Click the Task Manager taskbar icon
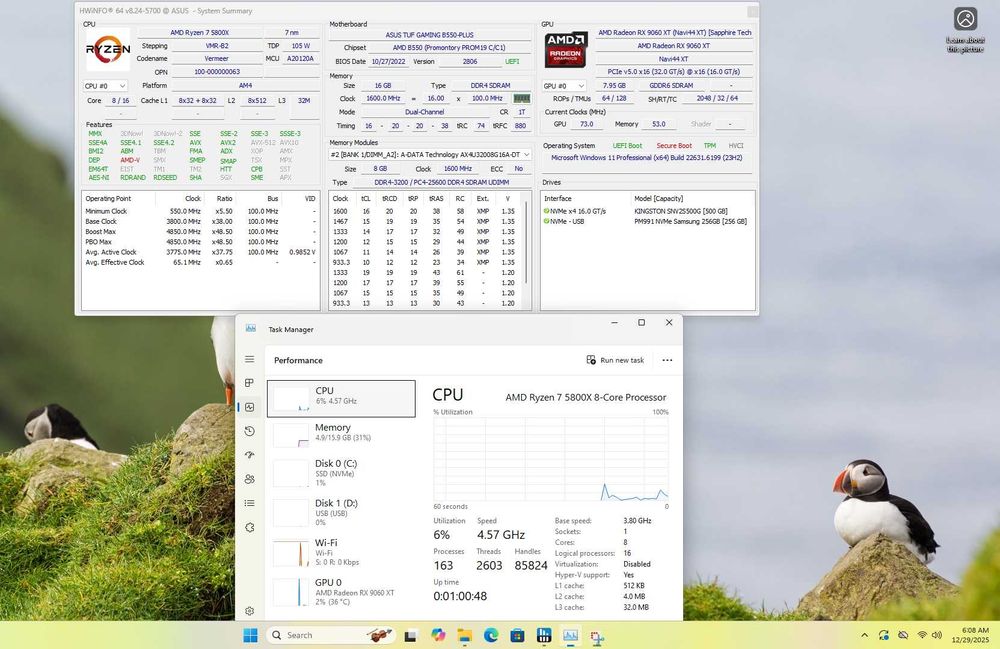 (570, 636)
